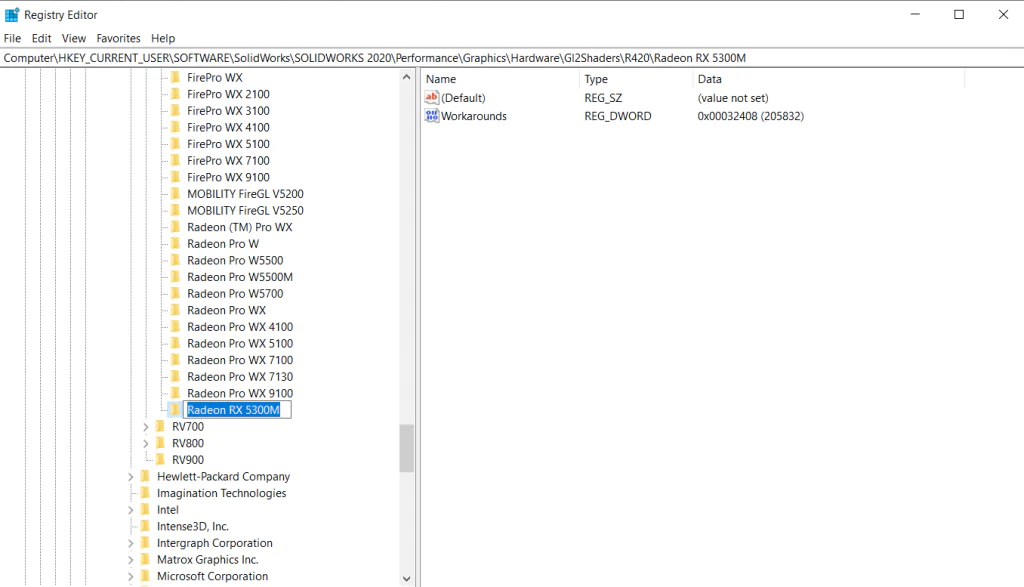
Task: Open the Favorites menu
Action: pos(118,39)
